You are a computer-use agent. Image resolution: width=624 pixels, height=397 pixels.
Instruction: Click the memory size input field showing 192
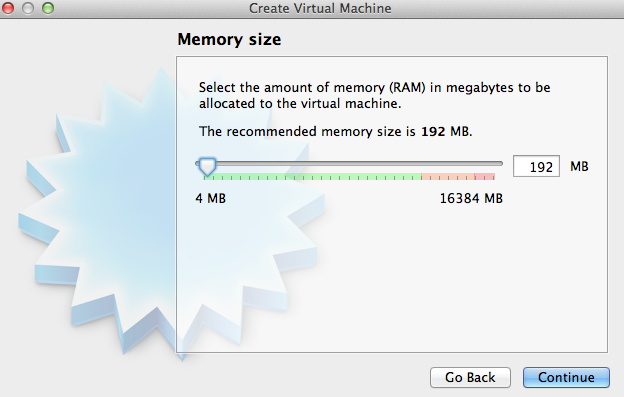pos(536,166)
